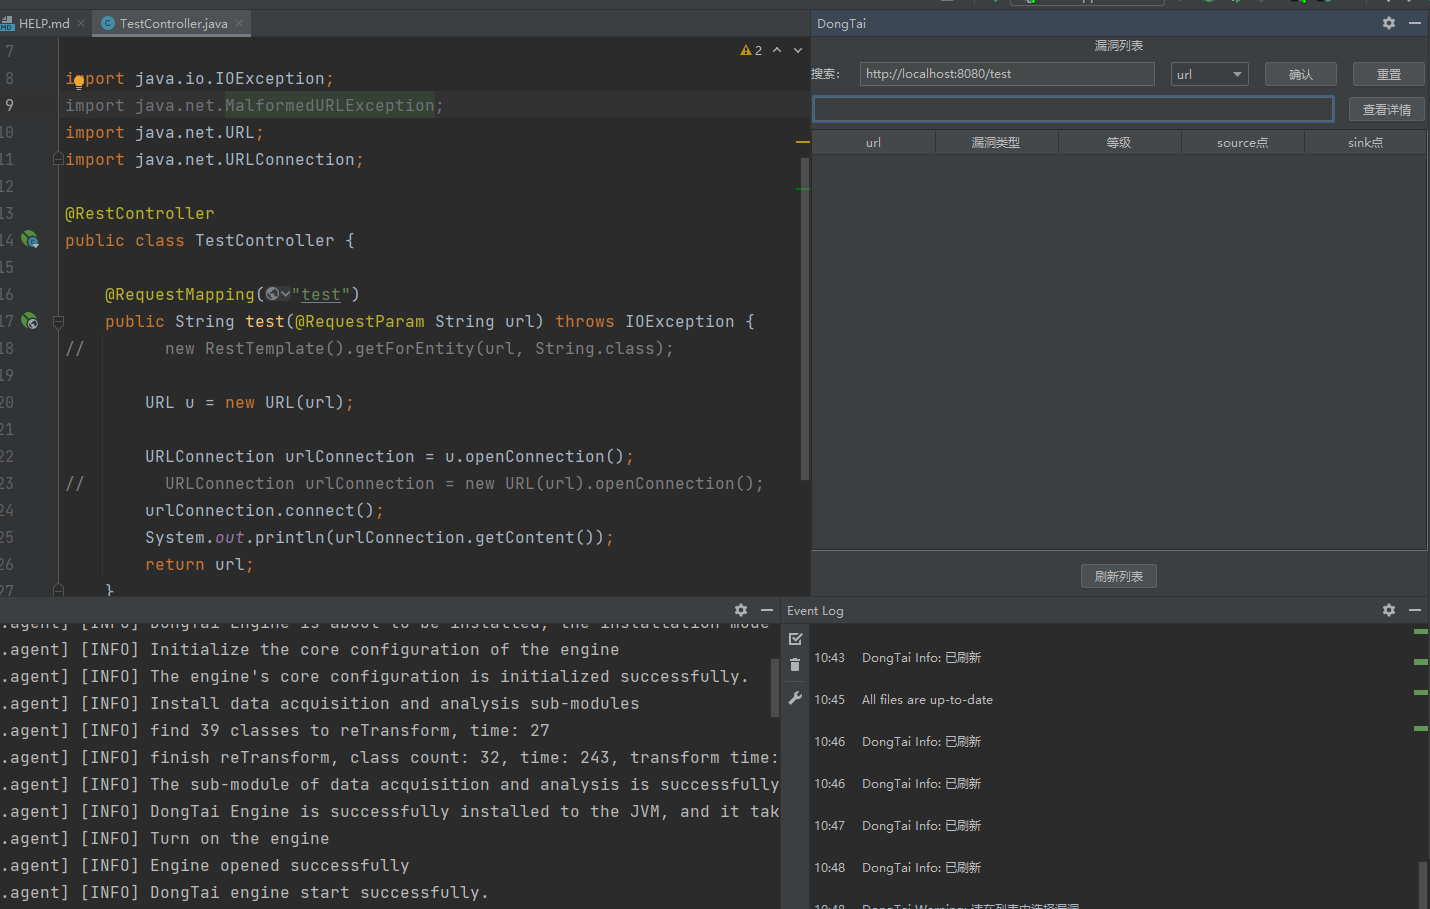Focus the empty text field beside 查看详情

(1073, 109)
